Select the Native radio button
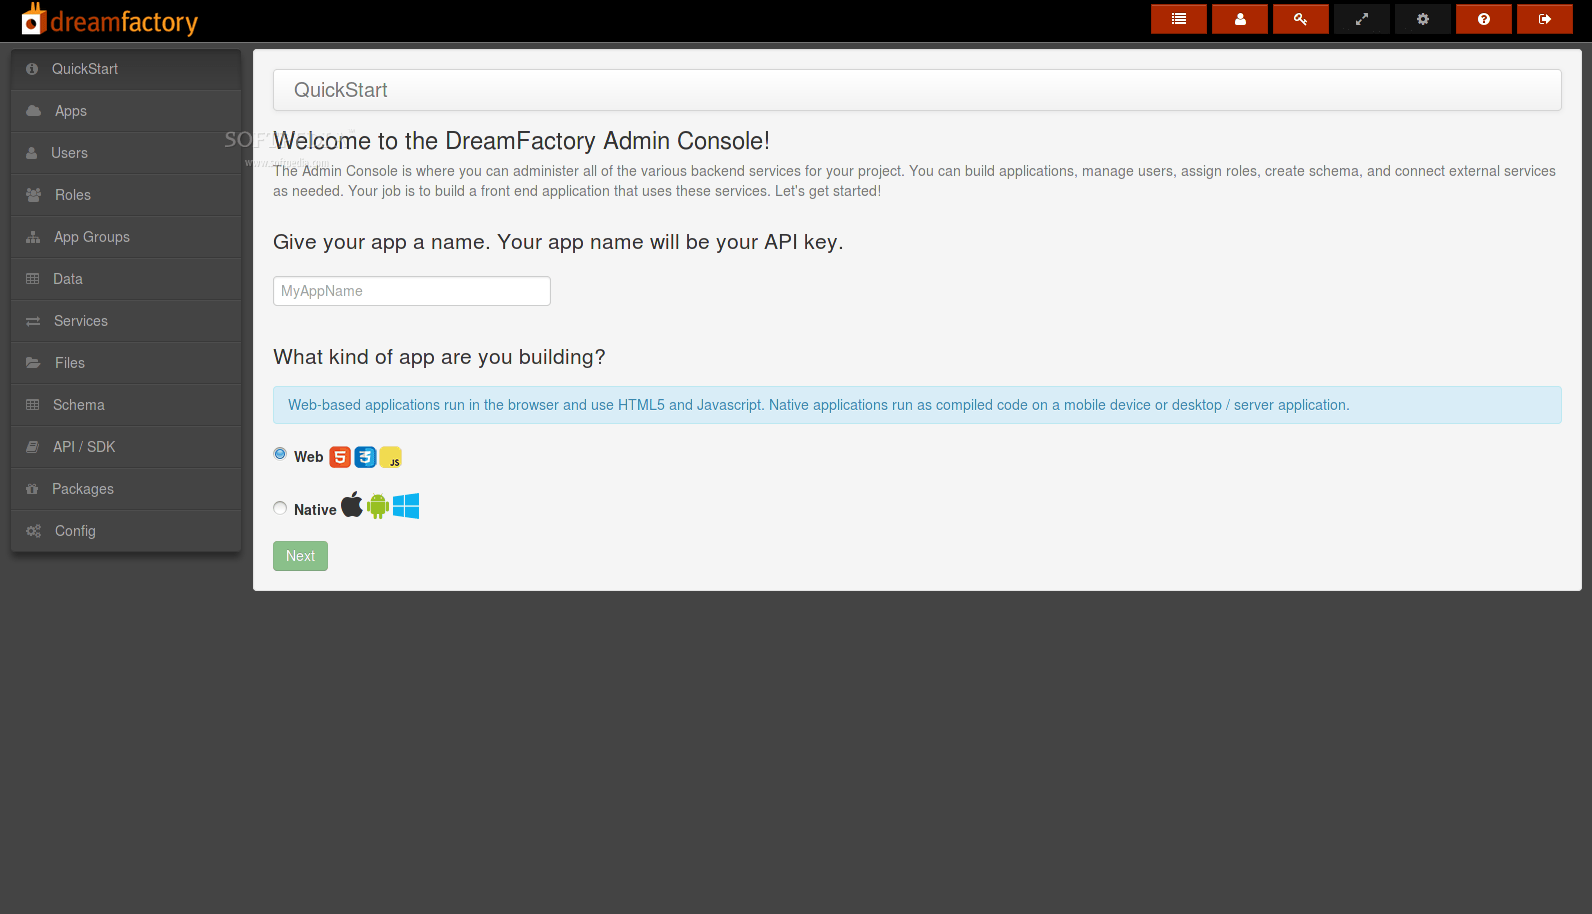 pos(280,508)
